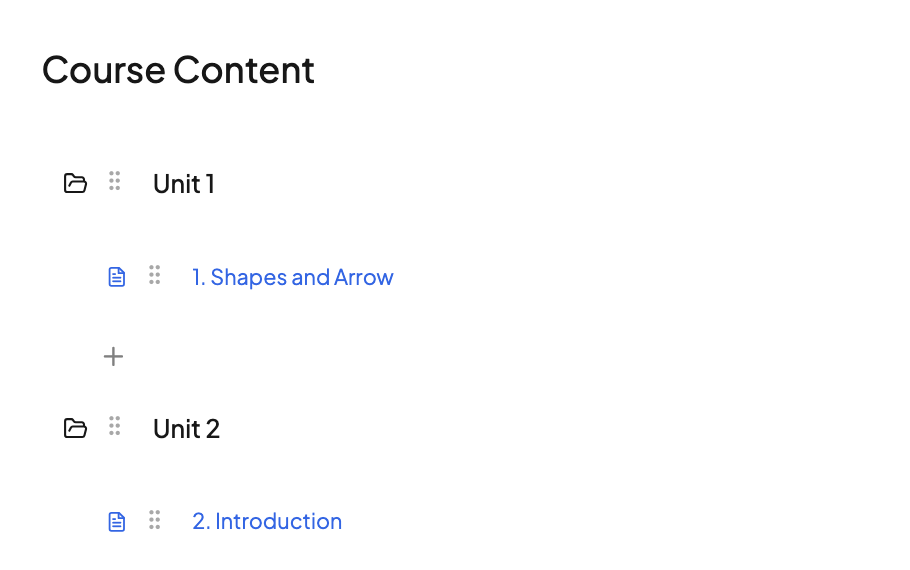910x570 pixels.
Task: Open the 1. Shapes and Arrow lesson link
Action: 292,277
